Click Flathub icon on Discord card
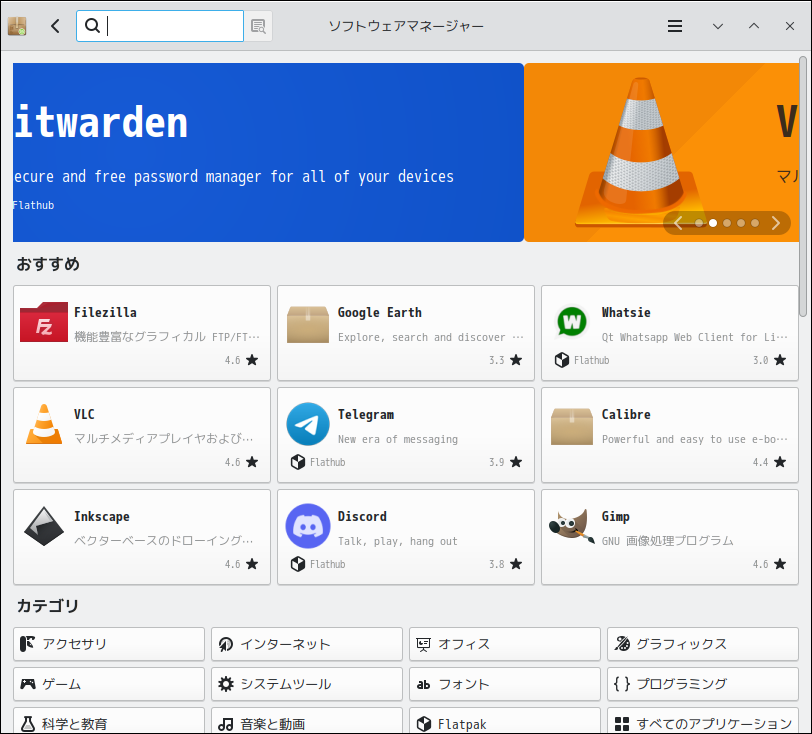Screen dimensions: 812x734 [x=298, y=564]
